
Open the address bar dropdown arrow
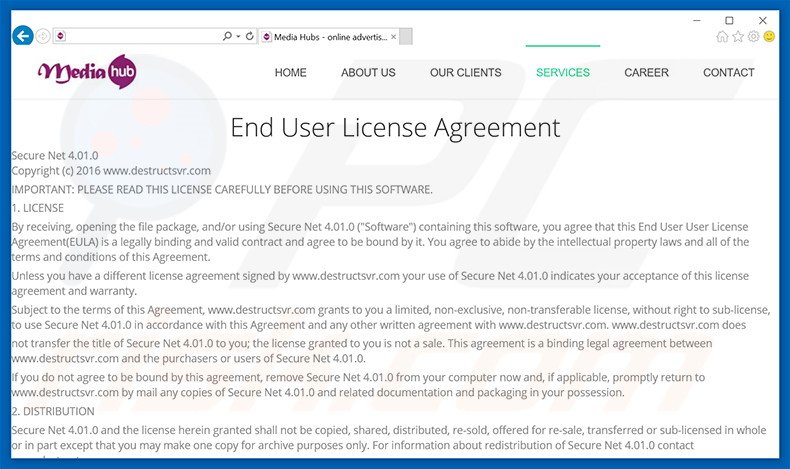click(238, 36)
